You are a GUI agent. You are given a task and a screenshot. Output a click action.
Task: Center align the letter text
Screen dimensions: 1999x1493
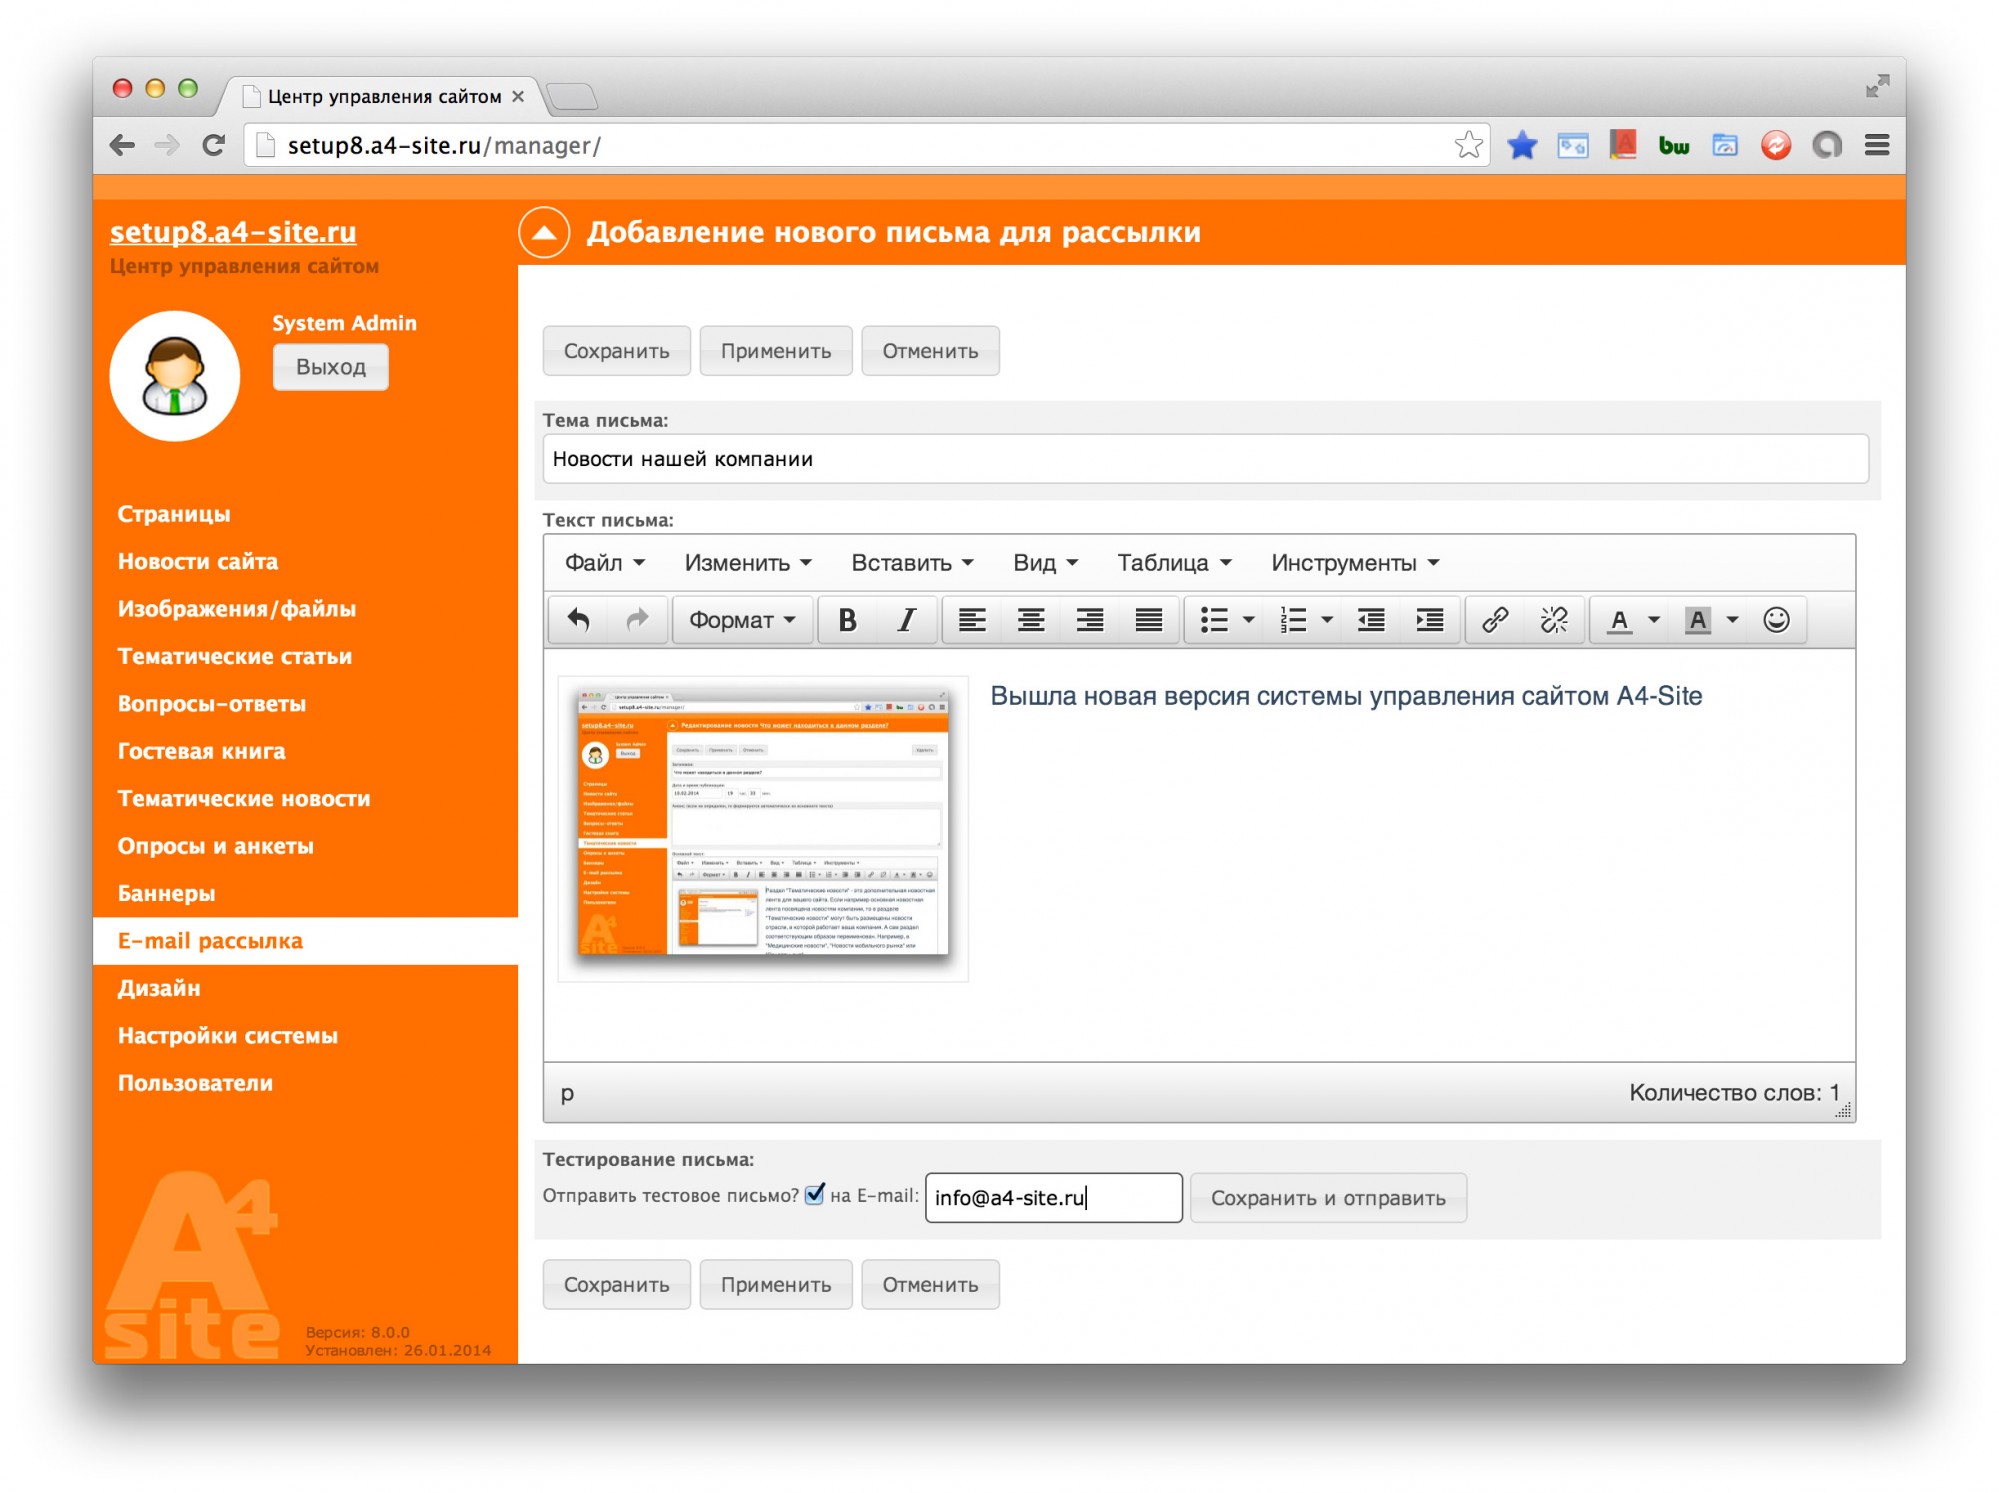(x=1031, y=620)
